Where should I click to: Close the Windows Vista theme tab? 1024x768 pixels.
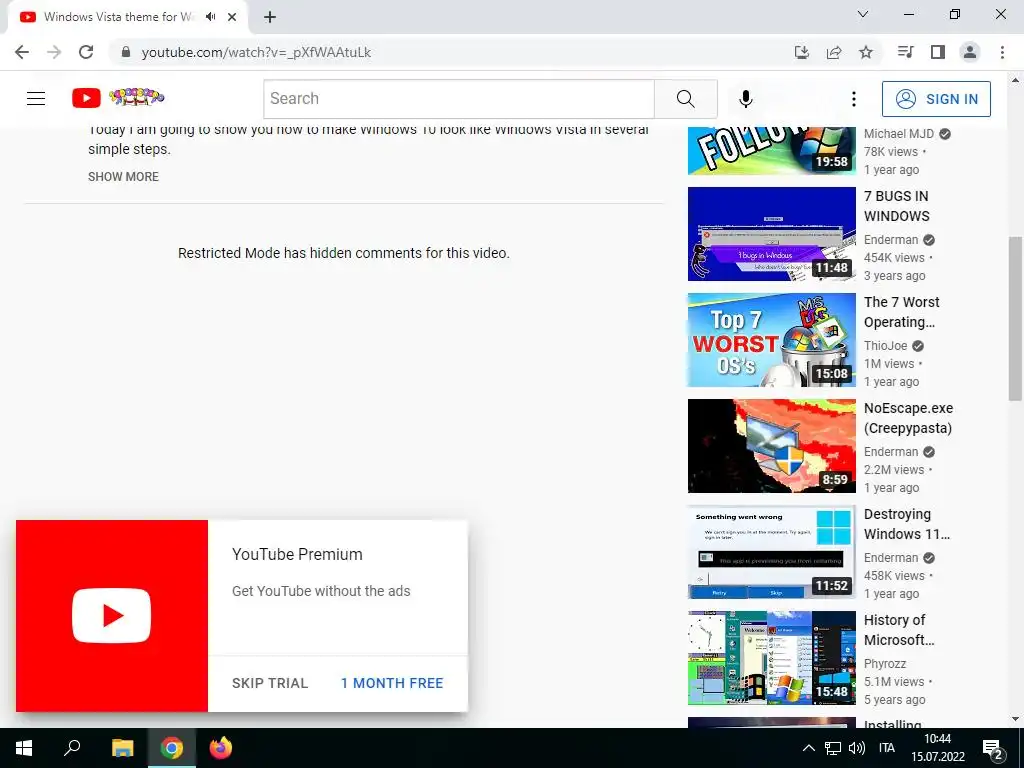click(232, 17)
